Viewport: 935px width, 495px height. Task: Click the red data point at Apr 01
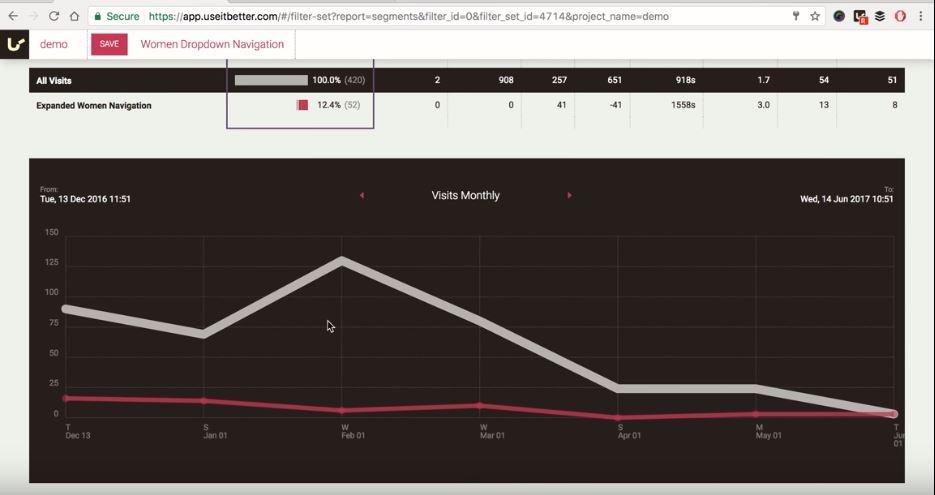pos(618,417)
